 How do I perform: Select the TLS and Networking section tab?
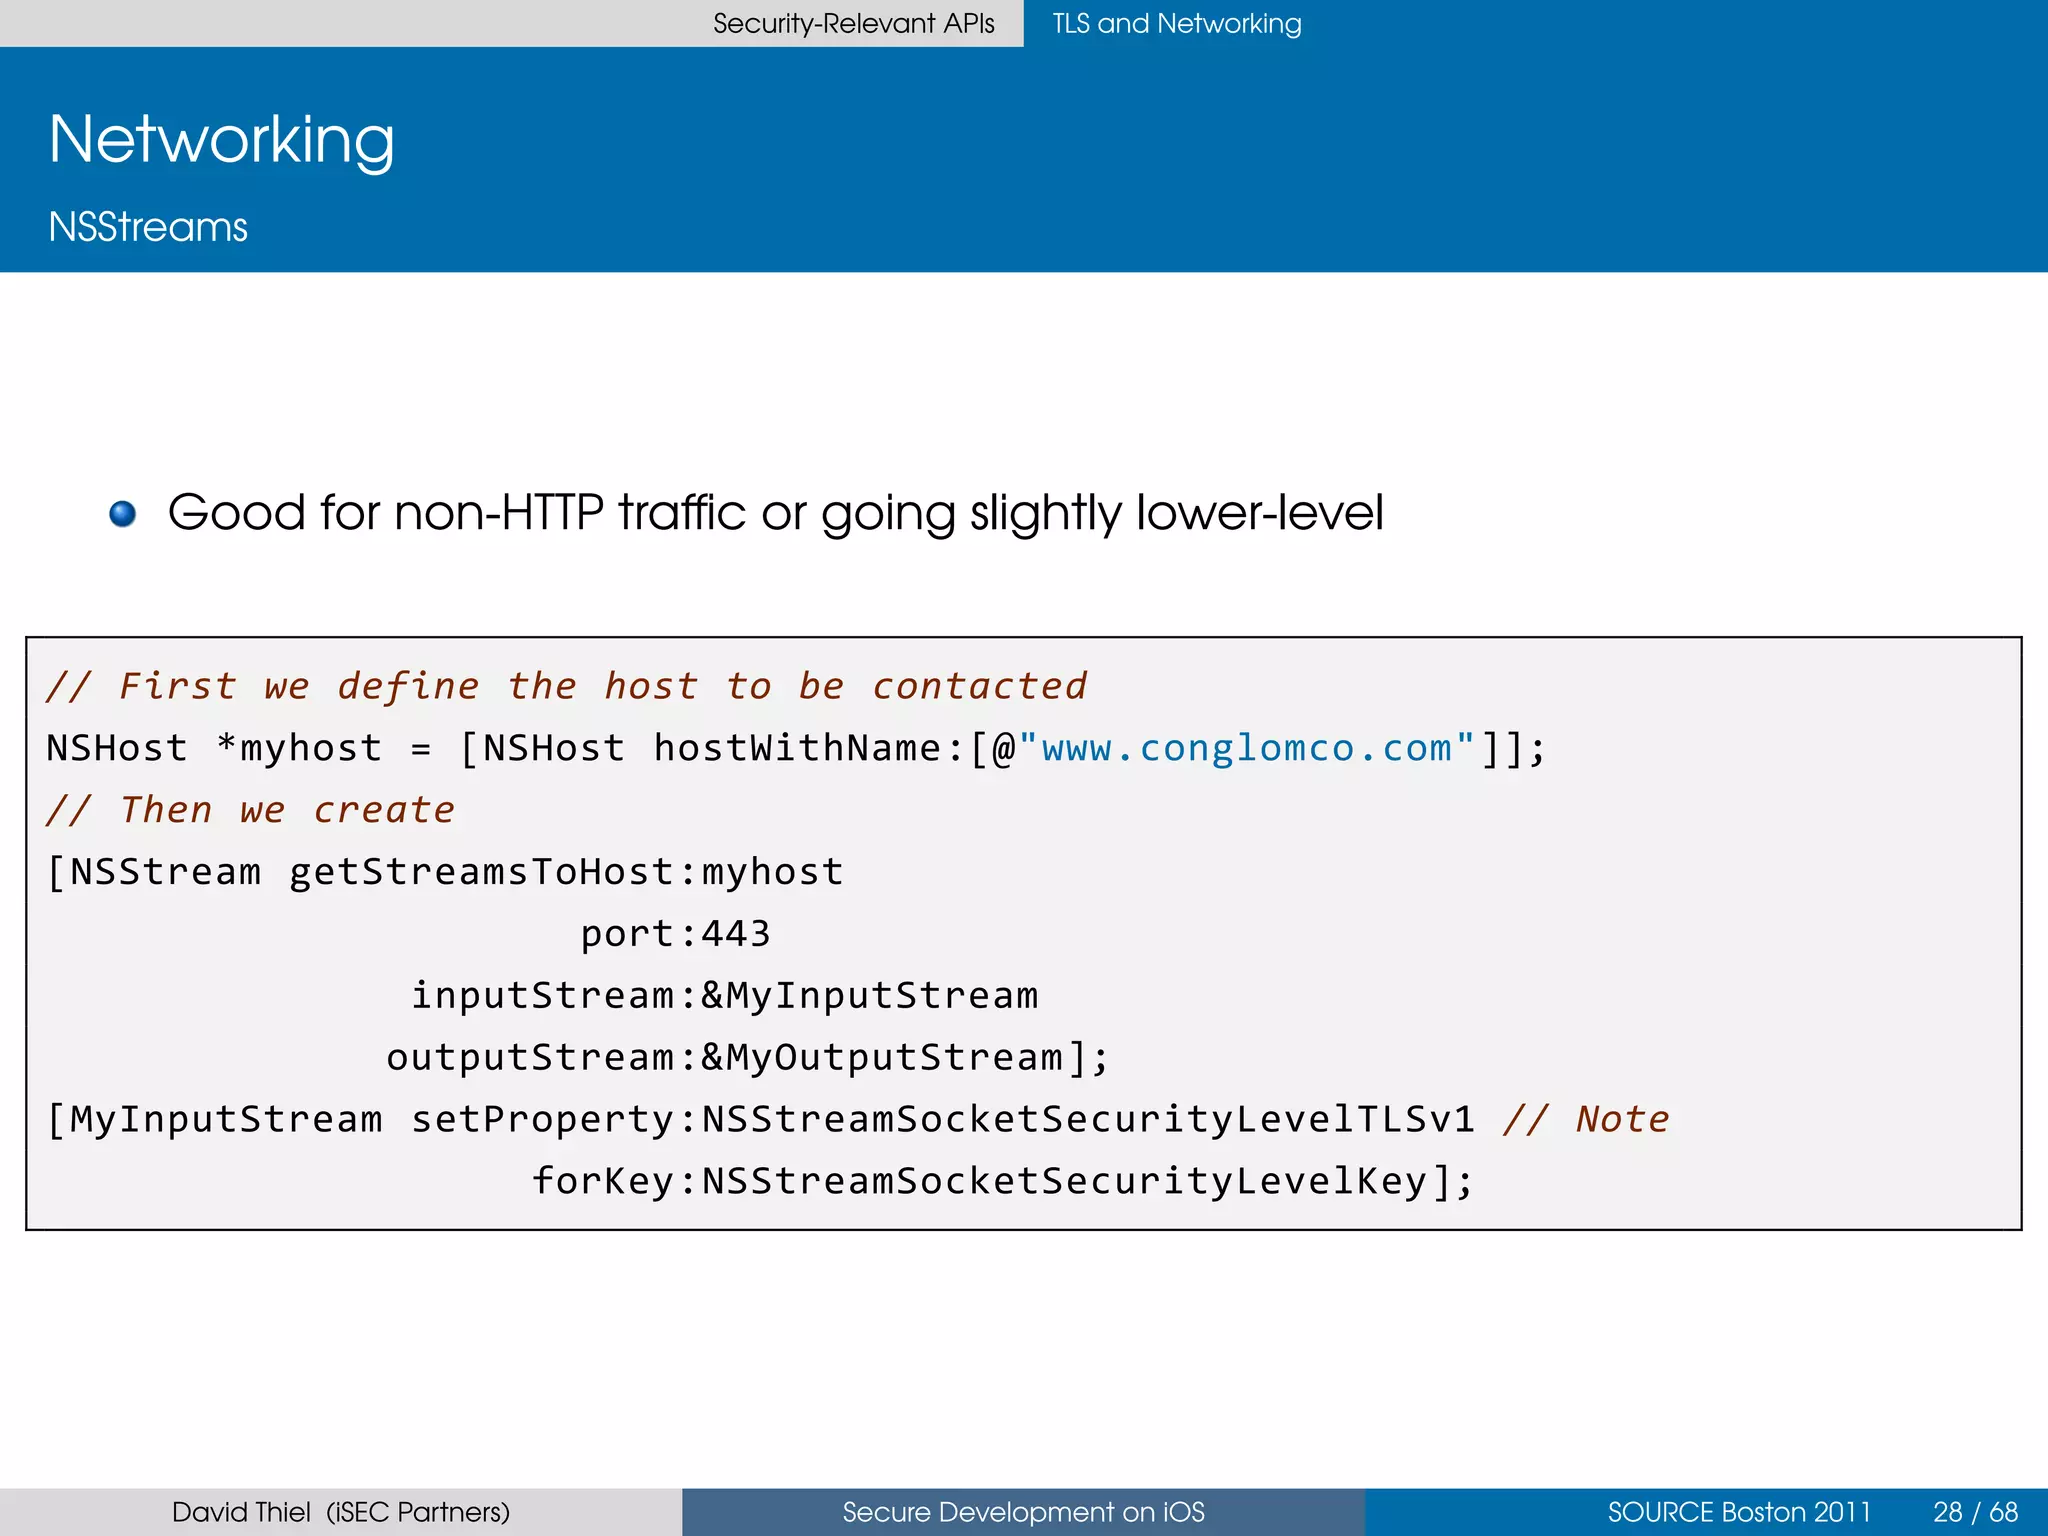tap(1176, 23)
